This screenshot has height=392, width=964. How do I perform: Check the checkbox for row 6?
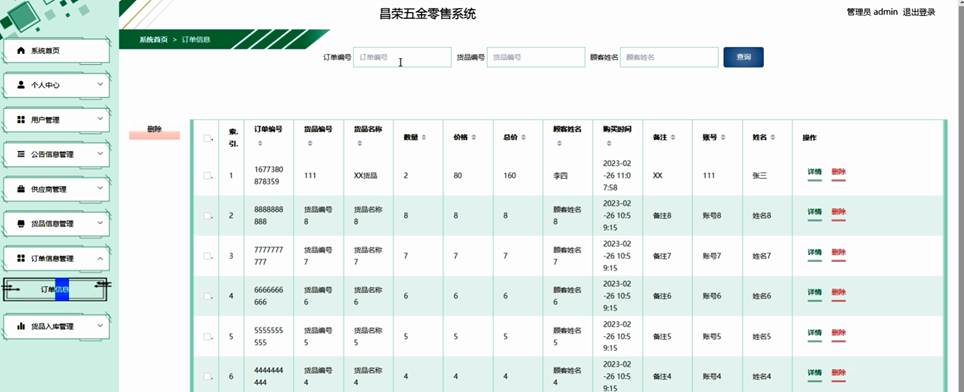[207, 376]
